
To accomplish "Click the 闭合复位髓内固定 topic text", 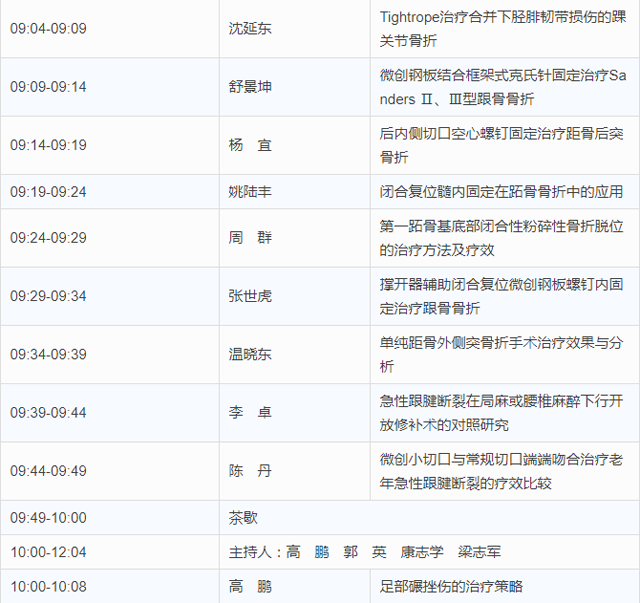I will coord(501,192).
